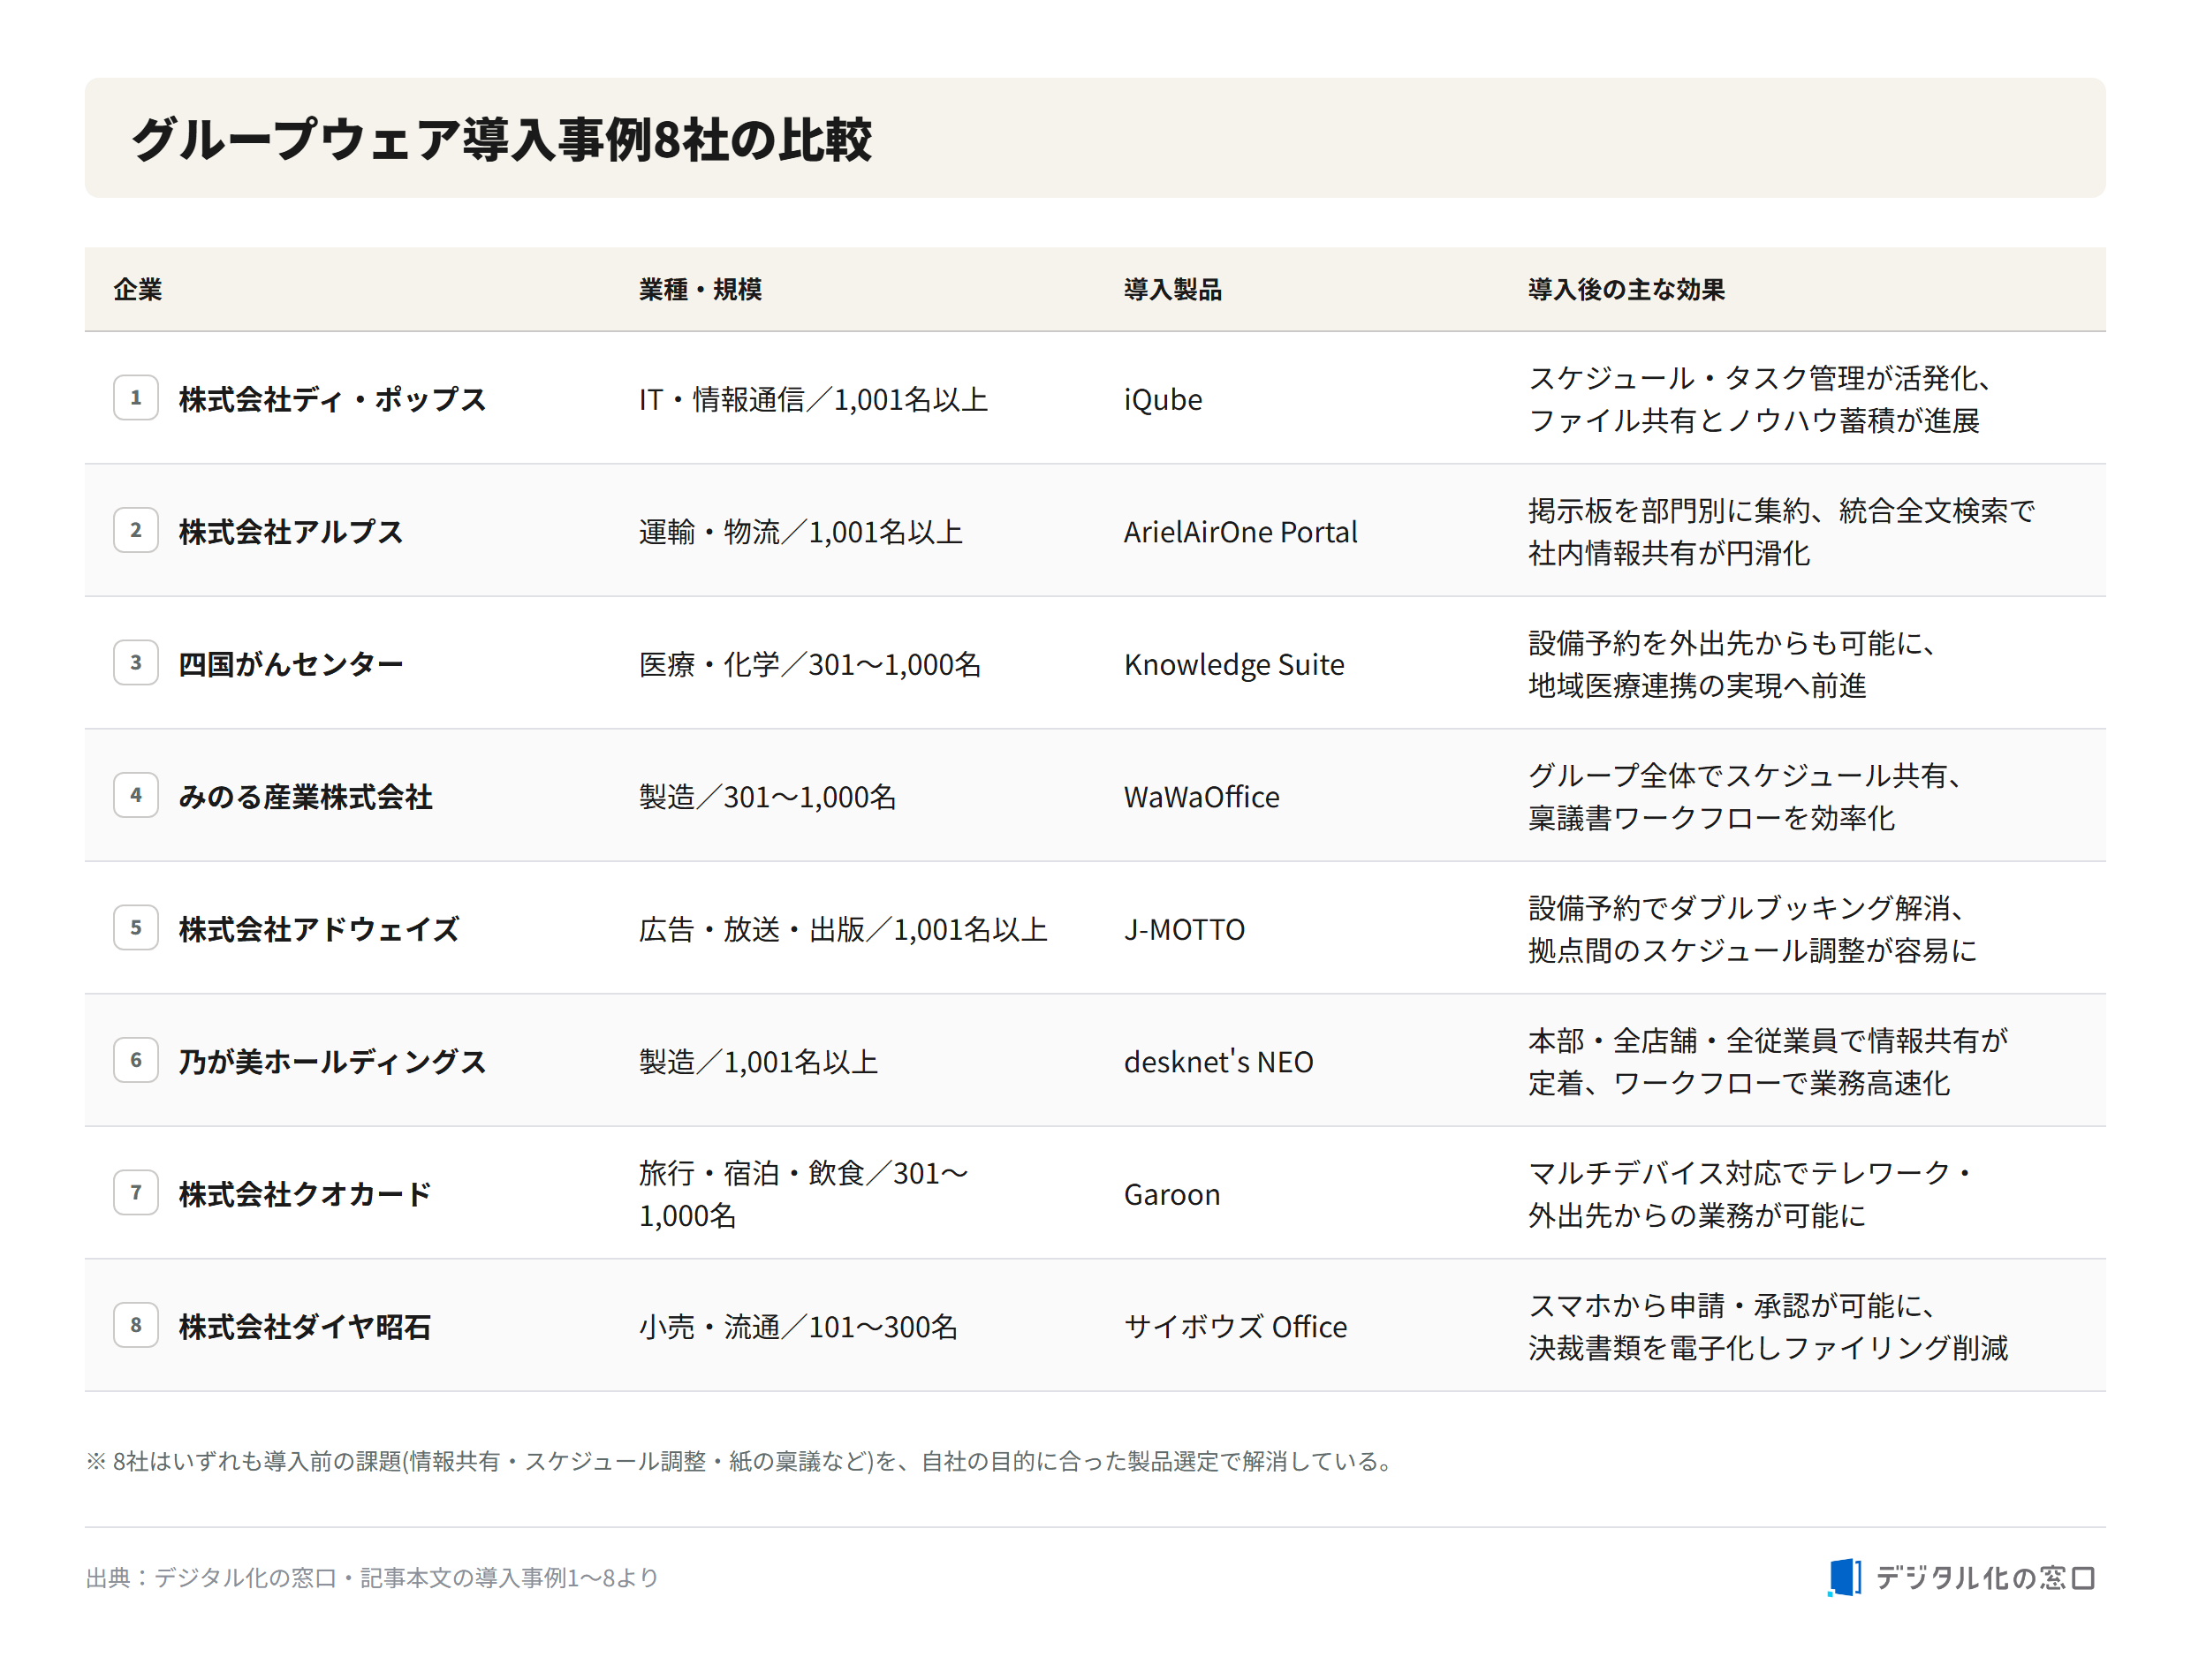Select company name 株式会社ディ・ポップス
The image size is (2191, 1680).
point(332,399)
